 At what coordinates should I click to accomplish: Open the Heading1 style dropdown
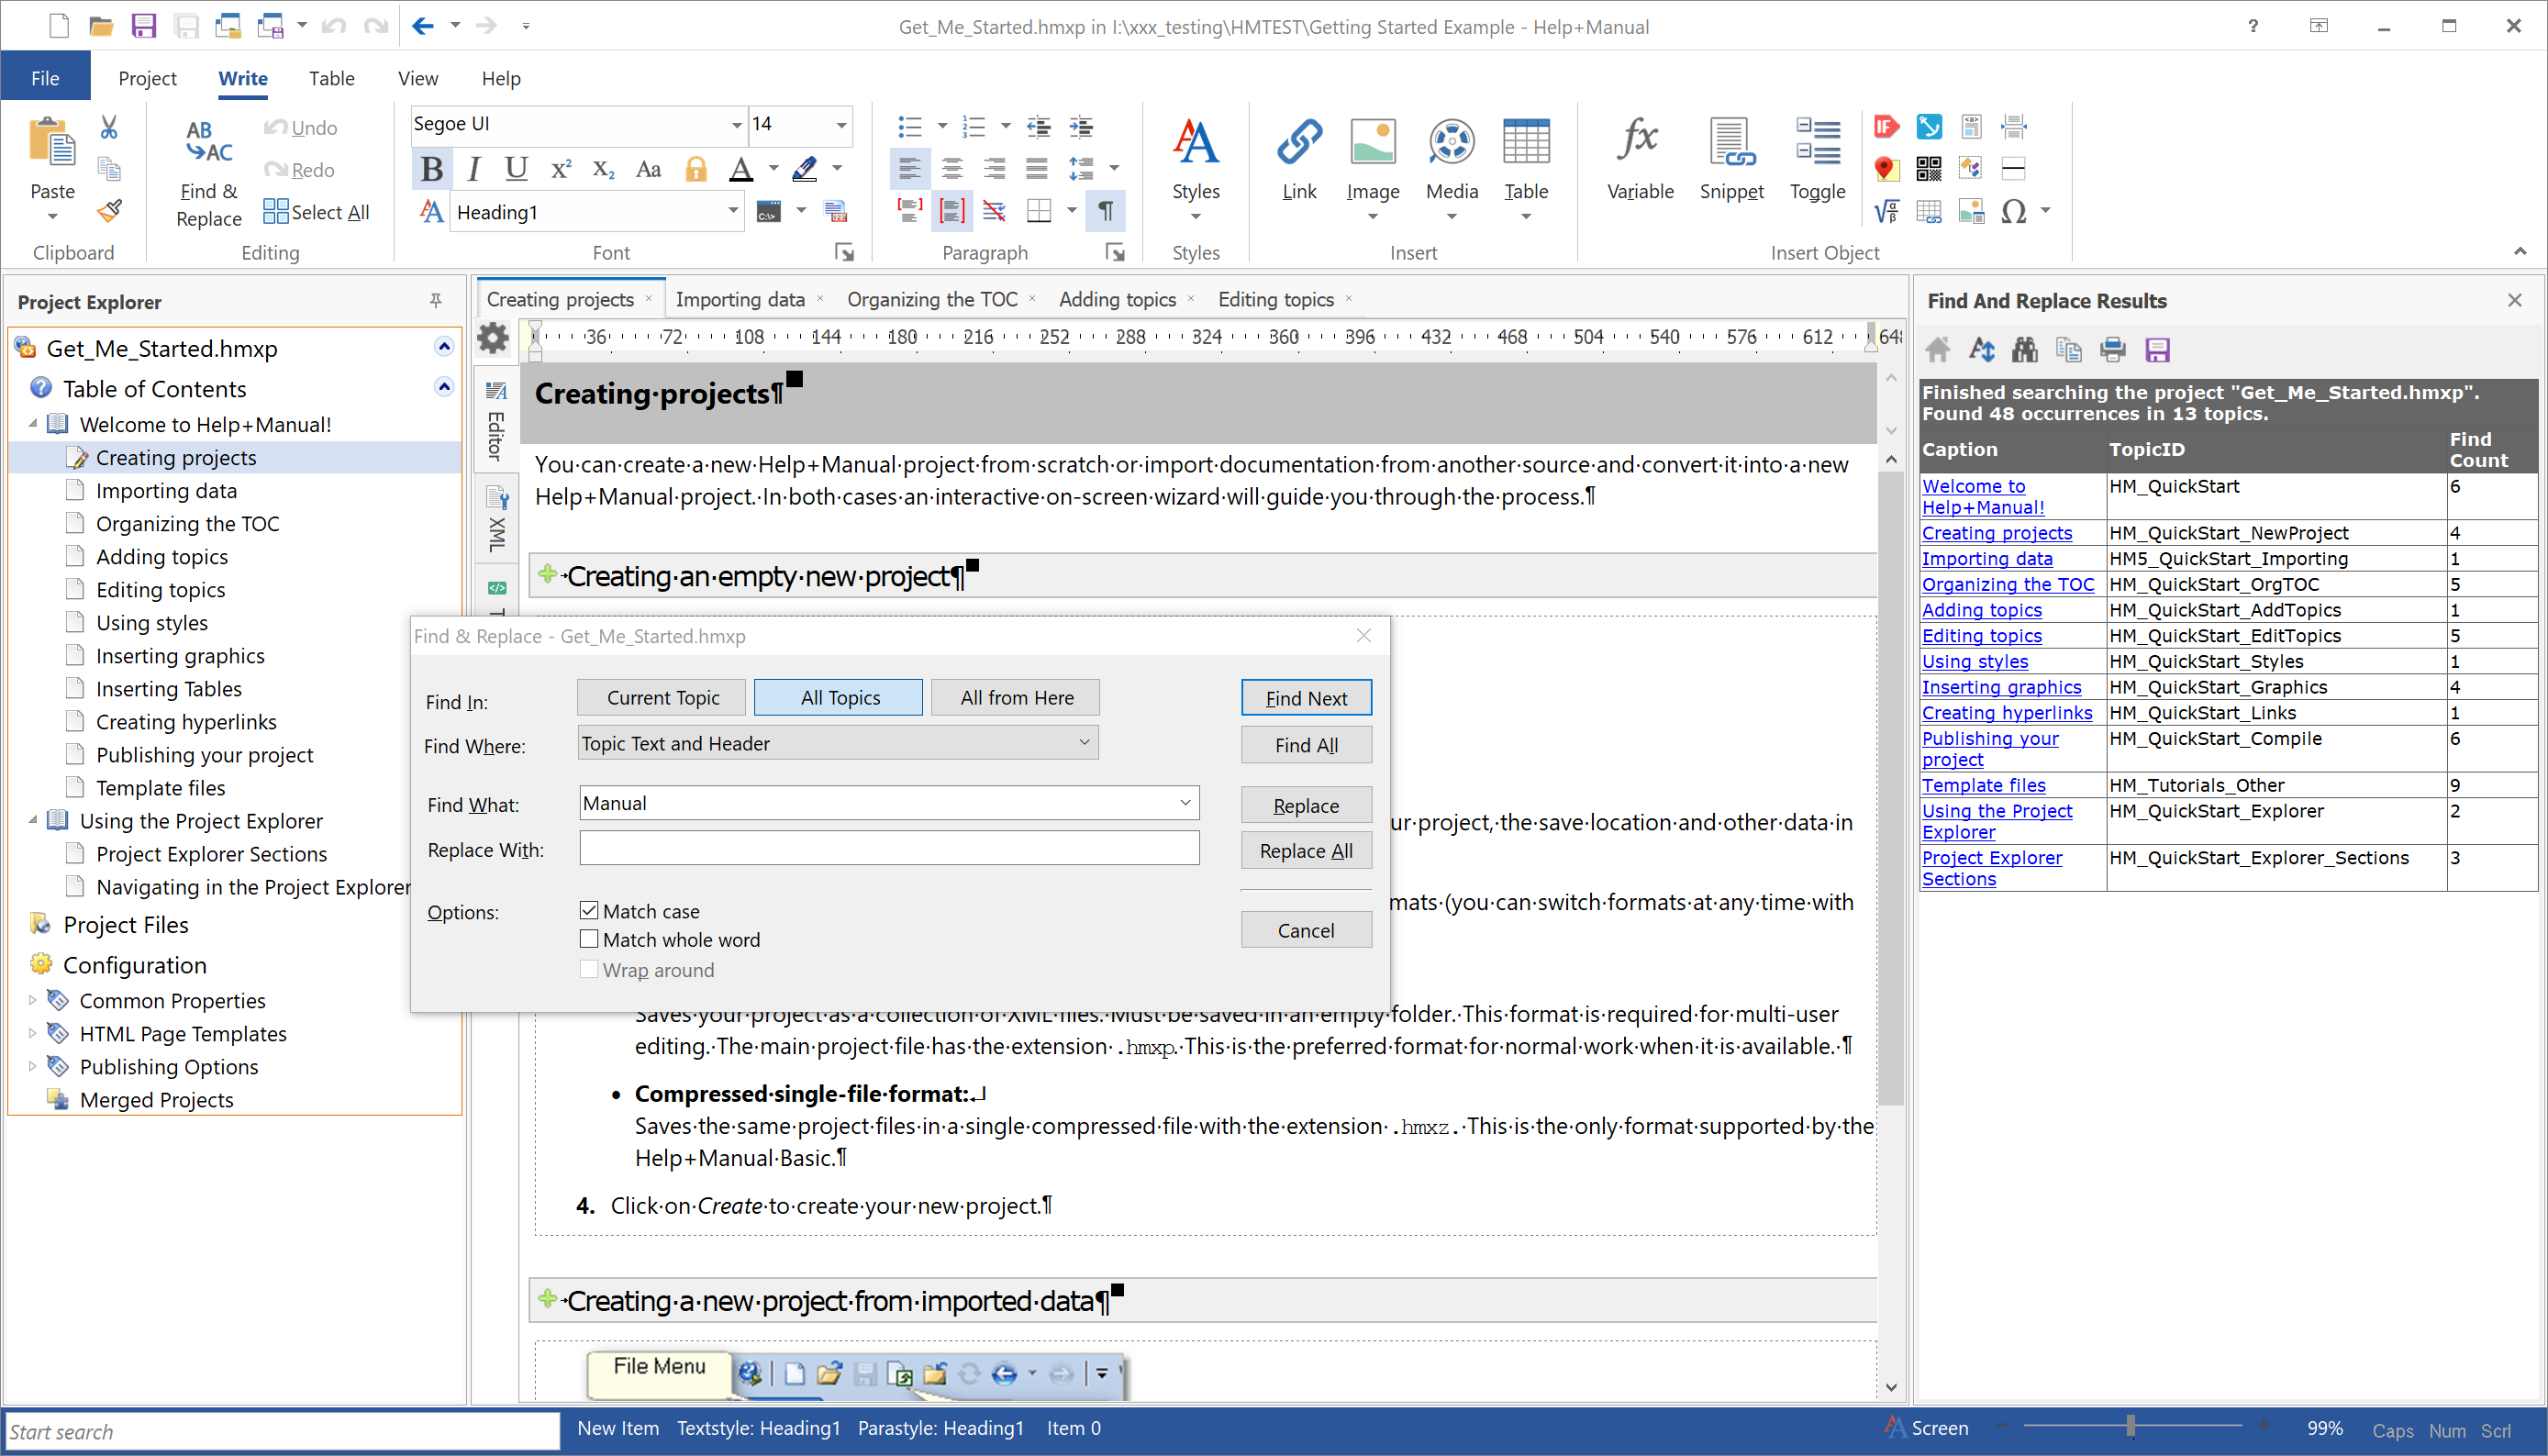[732, 211]
